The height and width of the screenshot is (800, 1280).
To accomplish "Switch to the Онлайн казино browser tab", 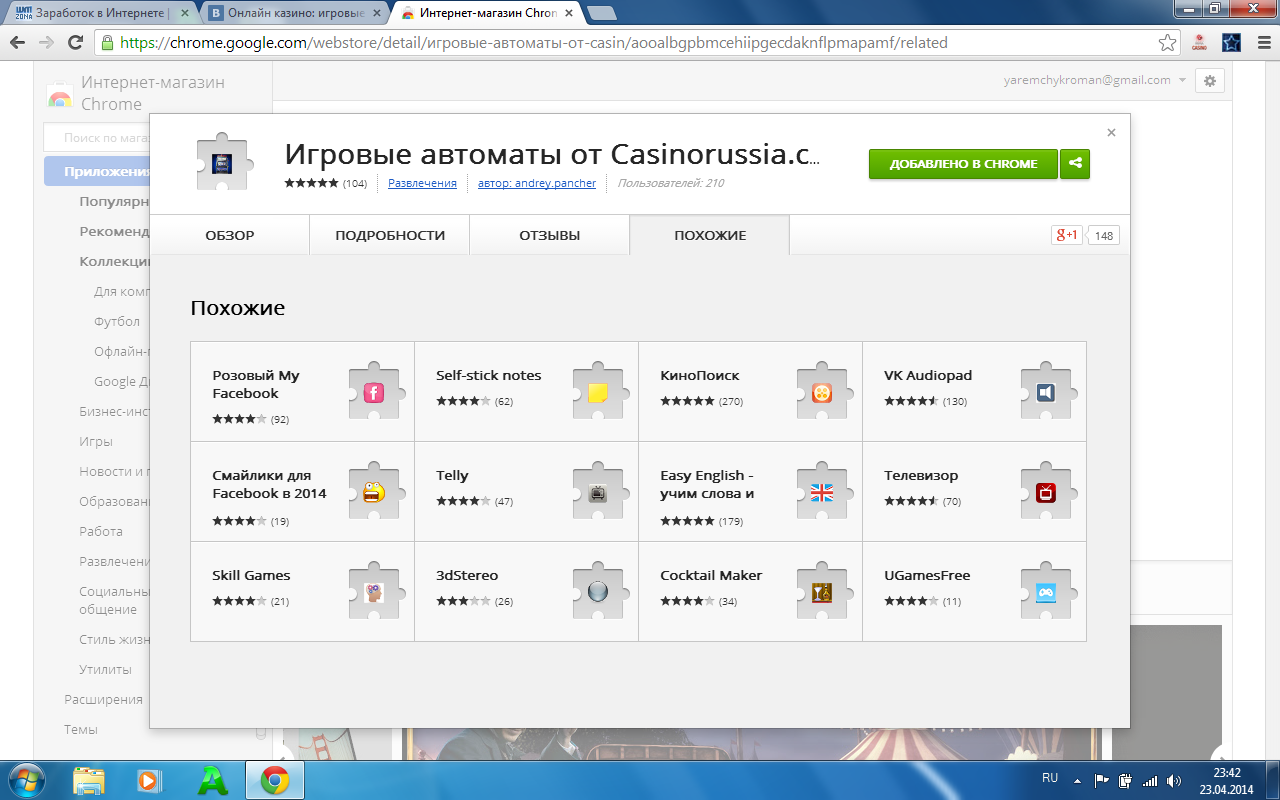I will 293,13.
